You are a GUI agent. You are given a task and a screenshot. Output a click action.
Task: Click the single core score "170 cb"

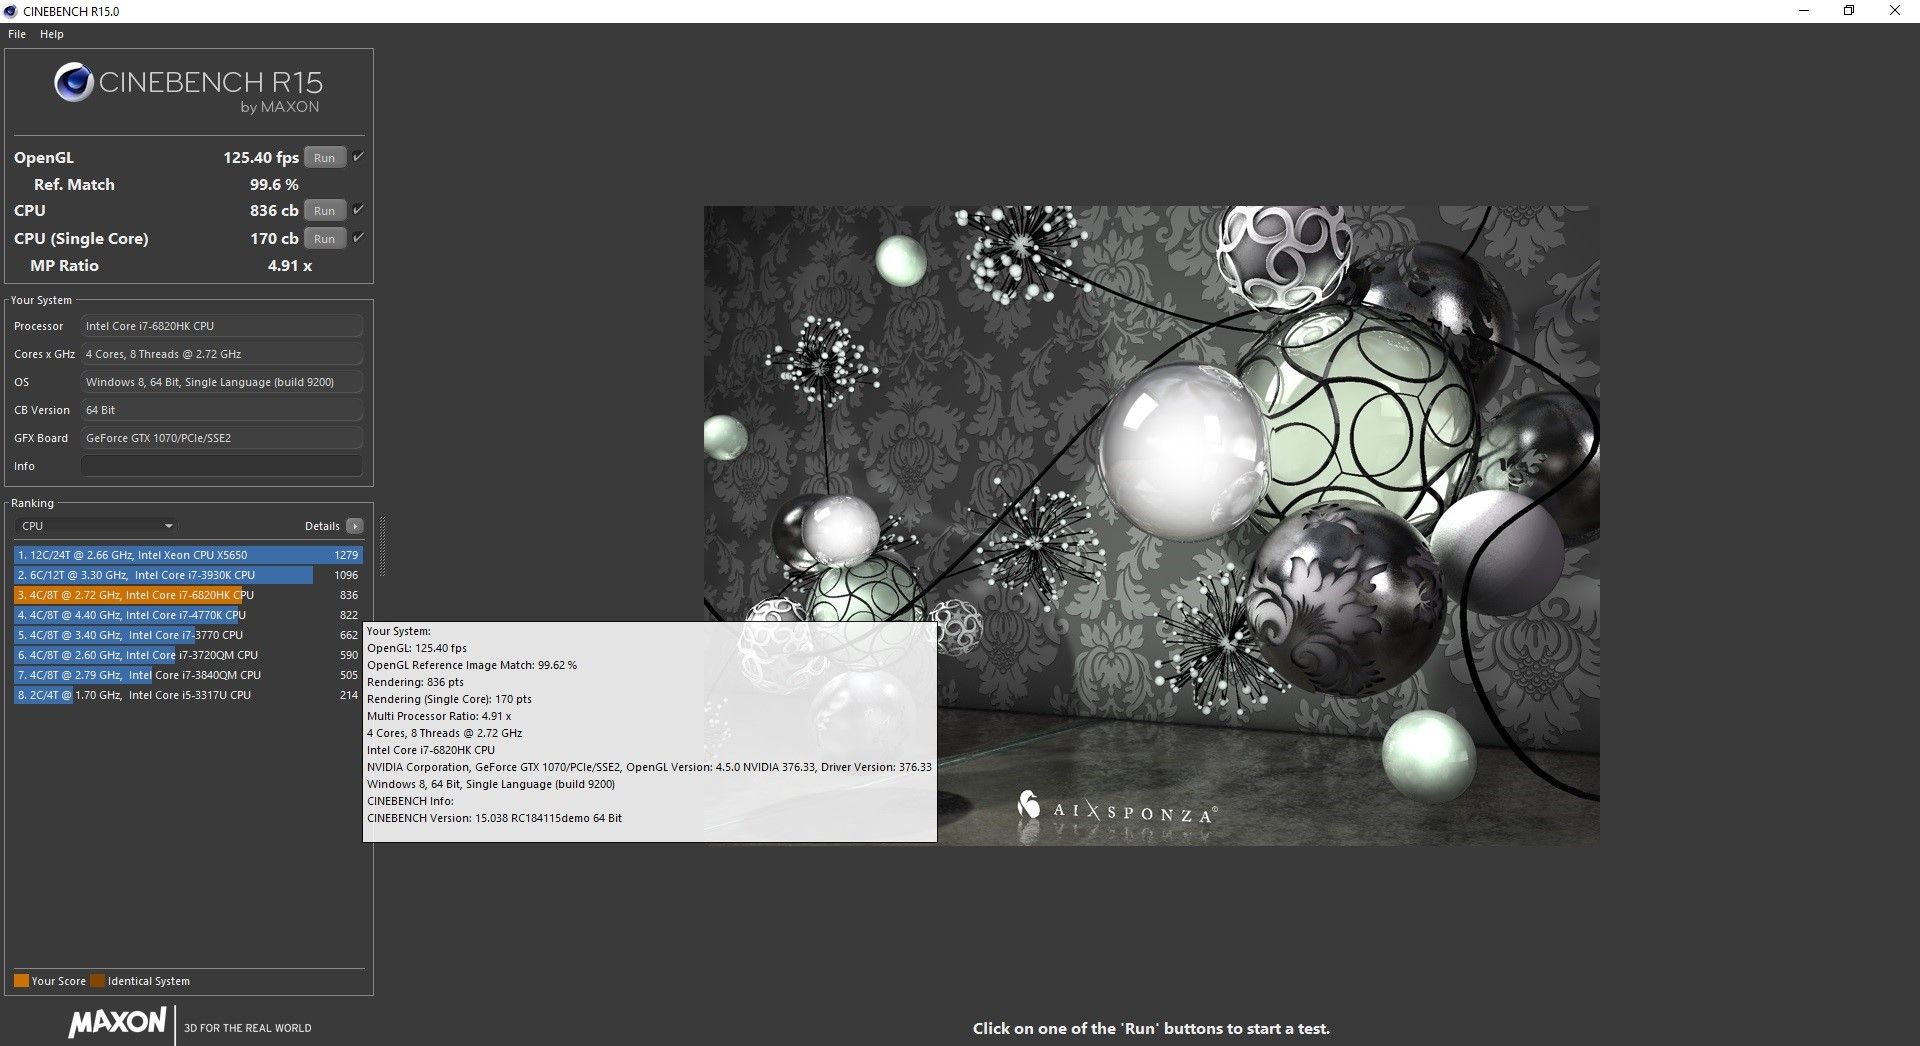pos(274,238)
